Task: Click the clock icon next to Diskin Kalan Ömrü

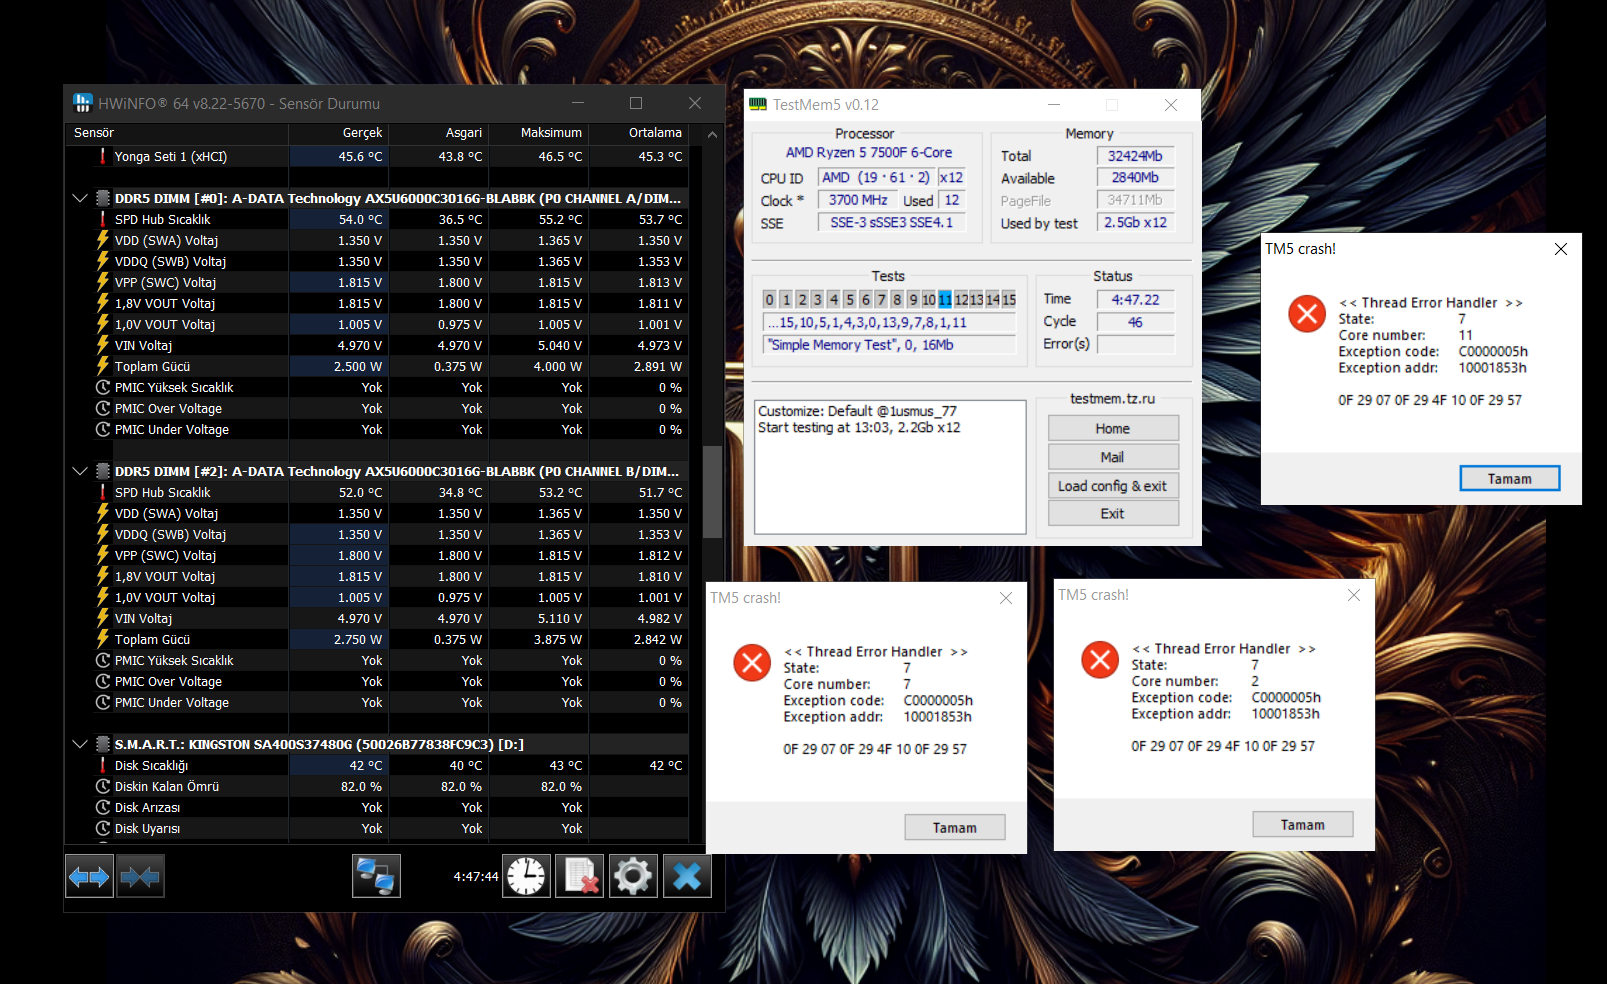Action: point(102,786)
